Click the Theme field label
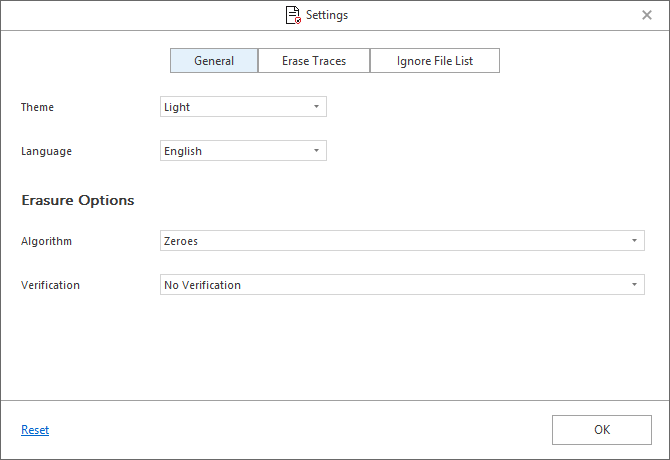The image size is (670, 460). point(38,107)
